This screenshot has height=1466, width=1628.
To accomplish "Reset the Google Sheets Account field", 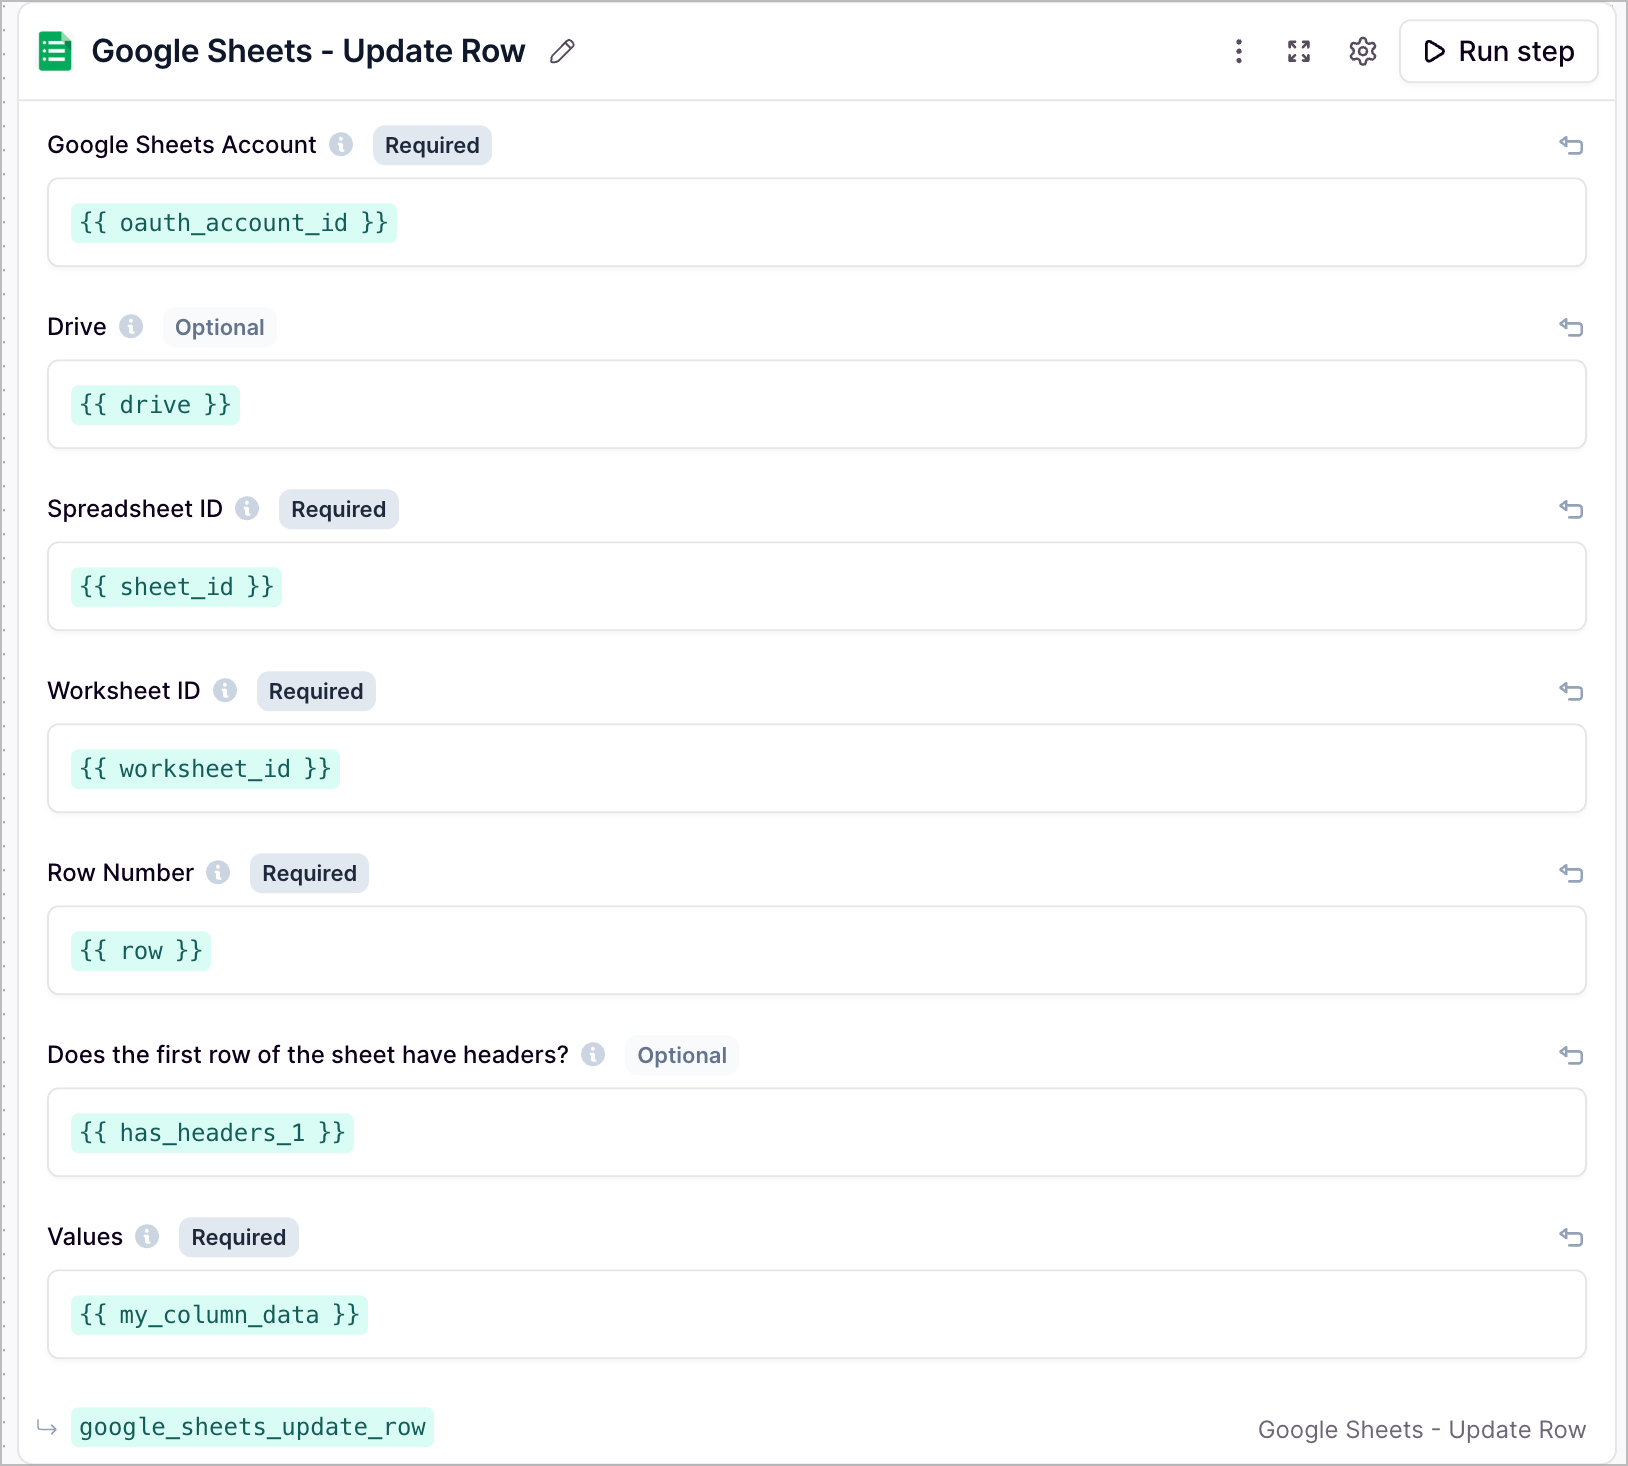I will pos(1571,145).
